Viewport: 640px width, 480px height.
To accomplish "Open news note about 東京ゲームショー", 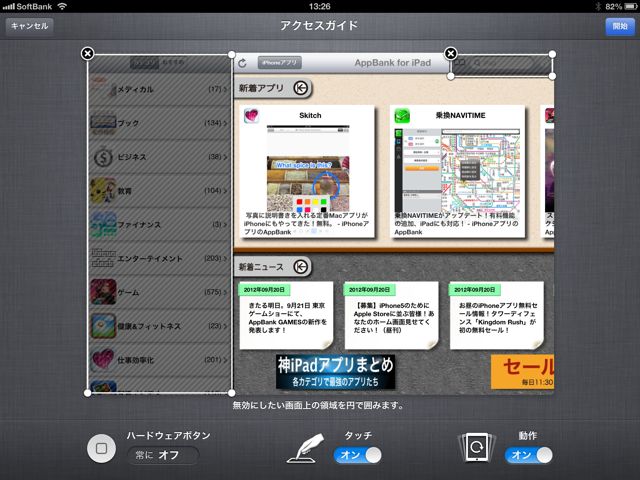I will (287, 316).
